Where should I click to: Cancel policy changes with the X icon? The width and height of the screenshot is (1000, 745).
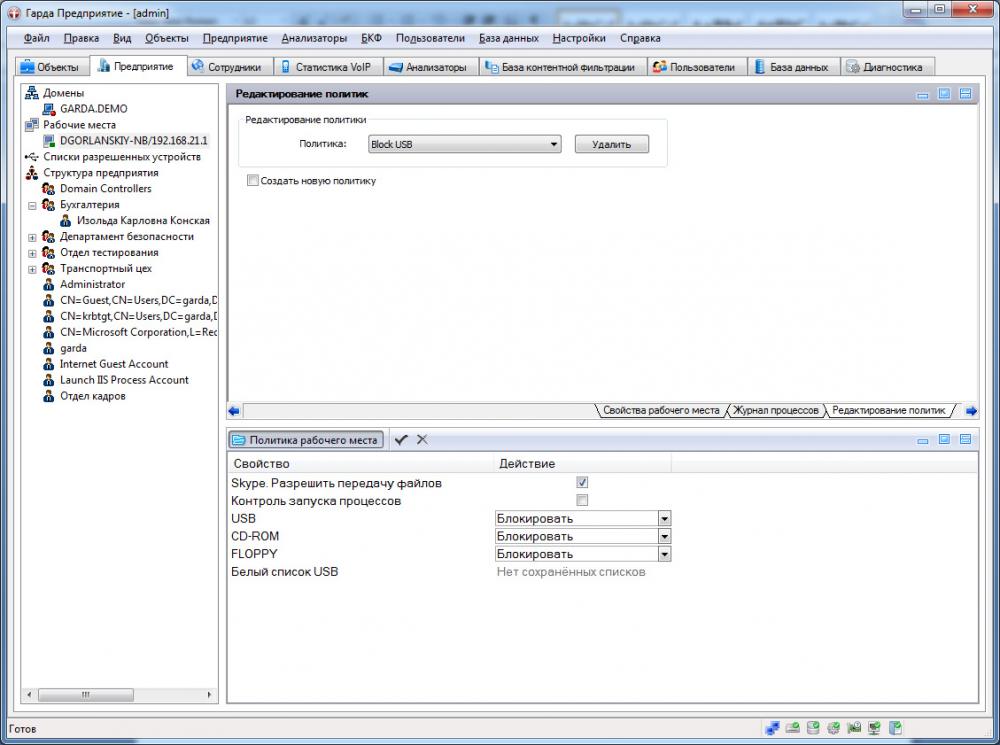click(x=422, y=440)
